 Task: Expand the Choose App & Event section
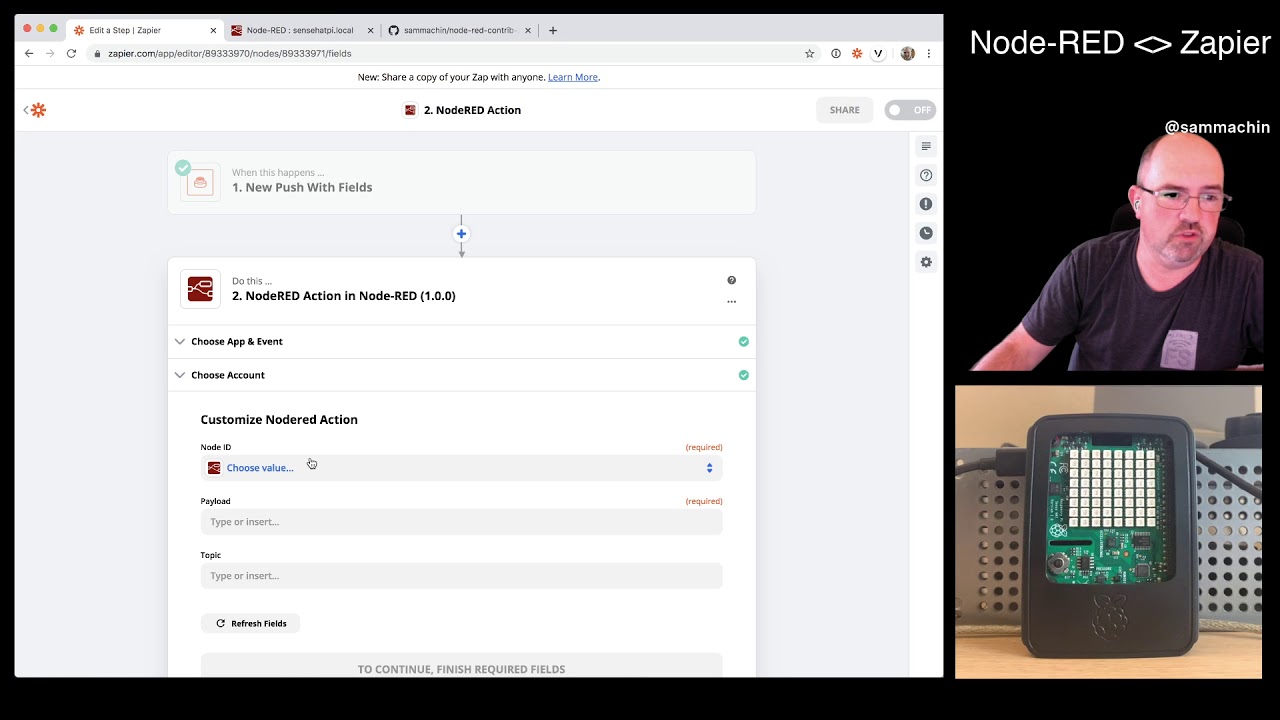coord(461,341)
